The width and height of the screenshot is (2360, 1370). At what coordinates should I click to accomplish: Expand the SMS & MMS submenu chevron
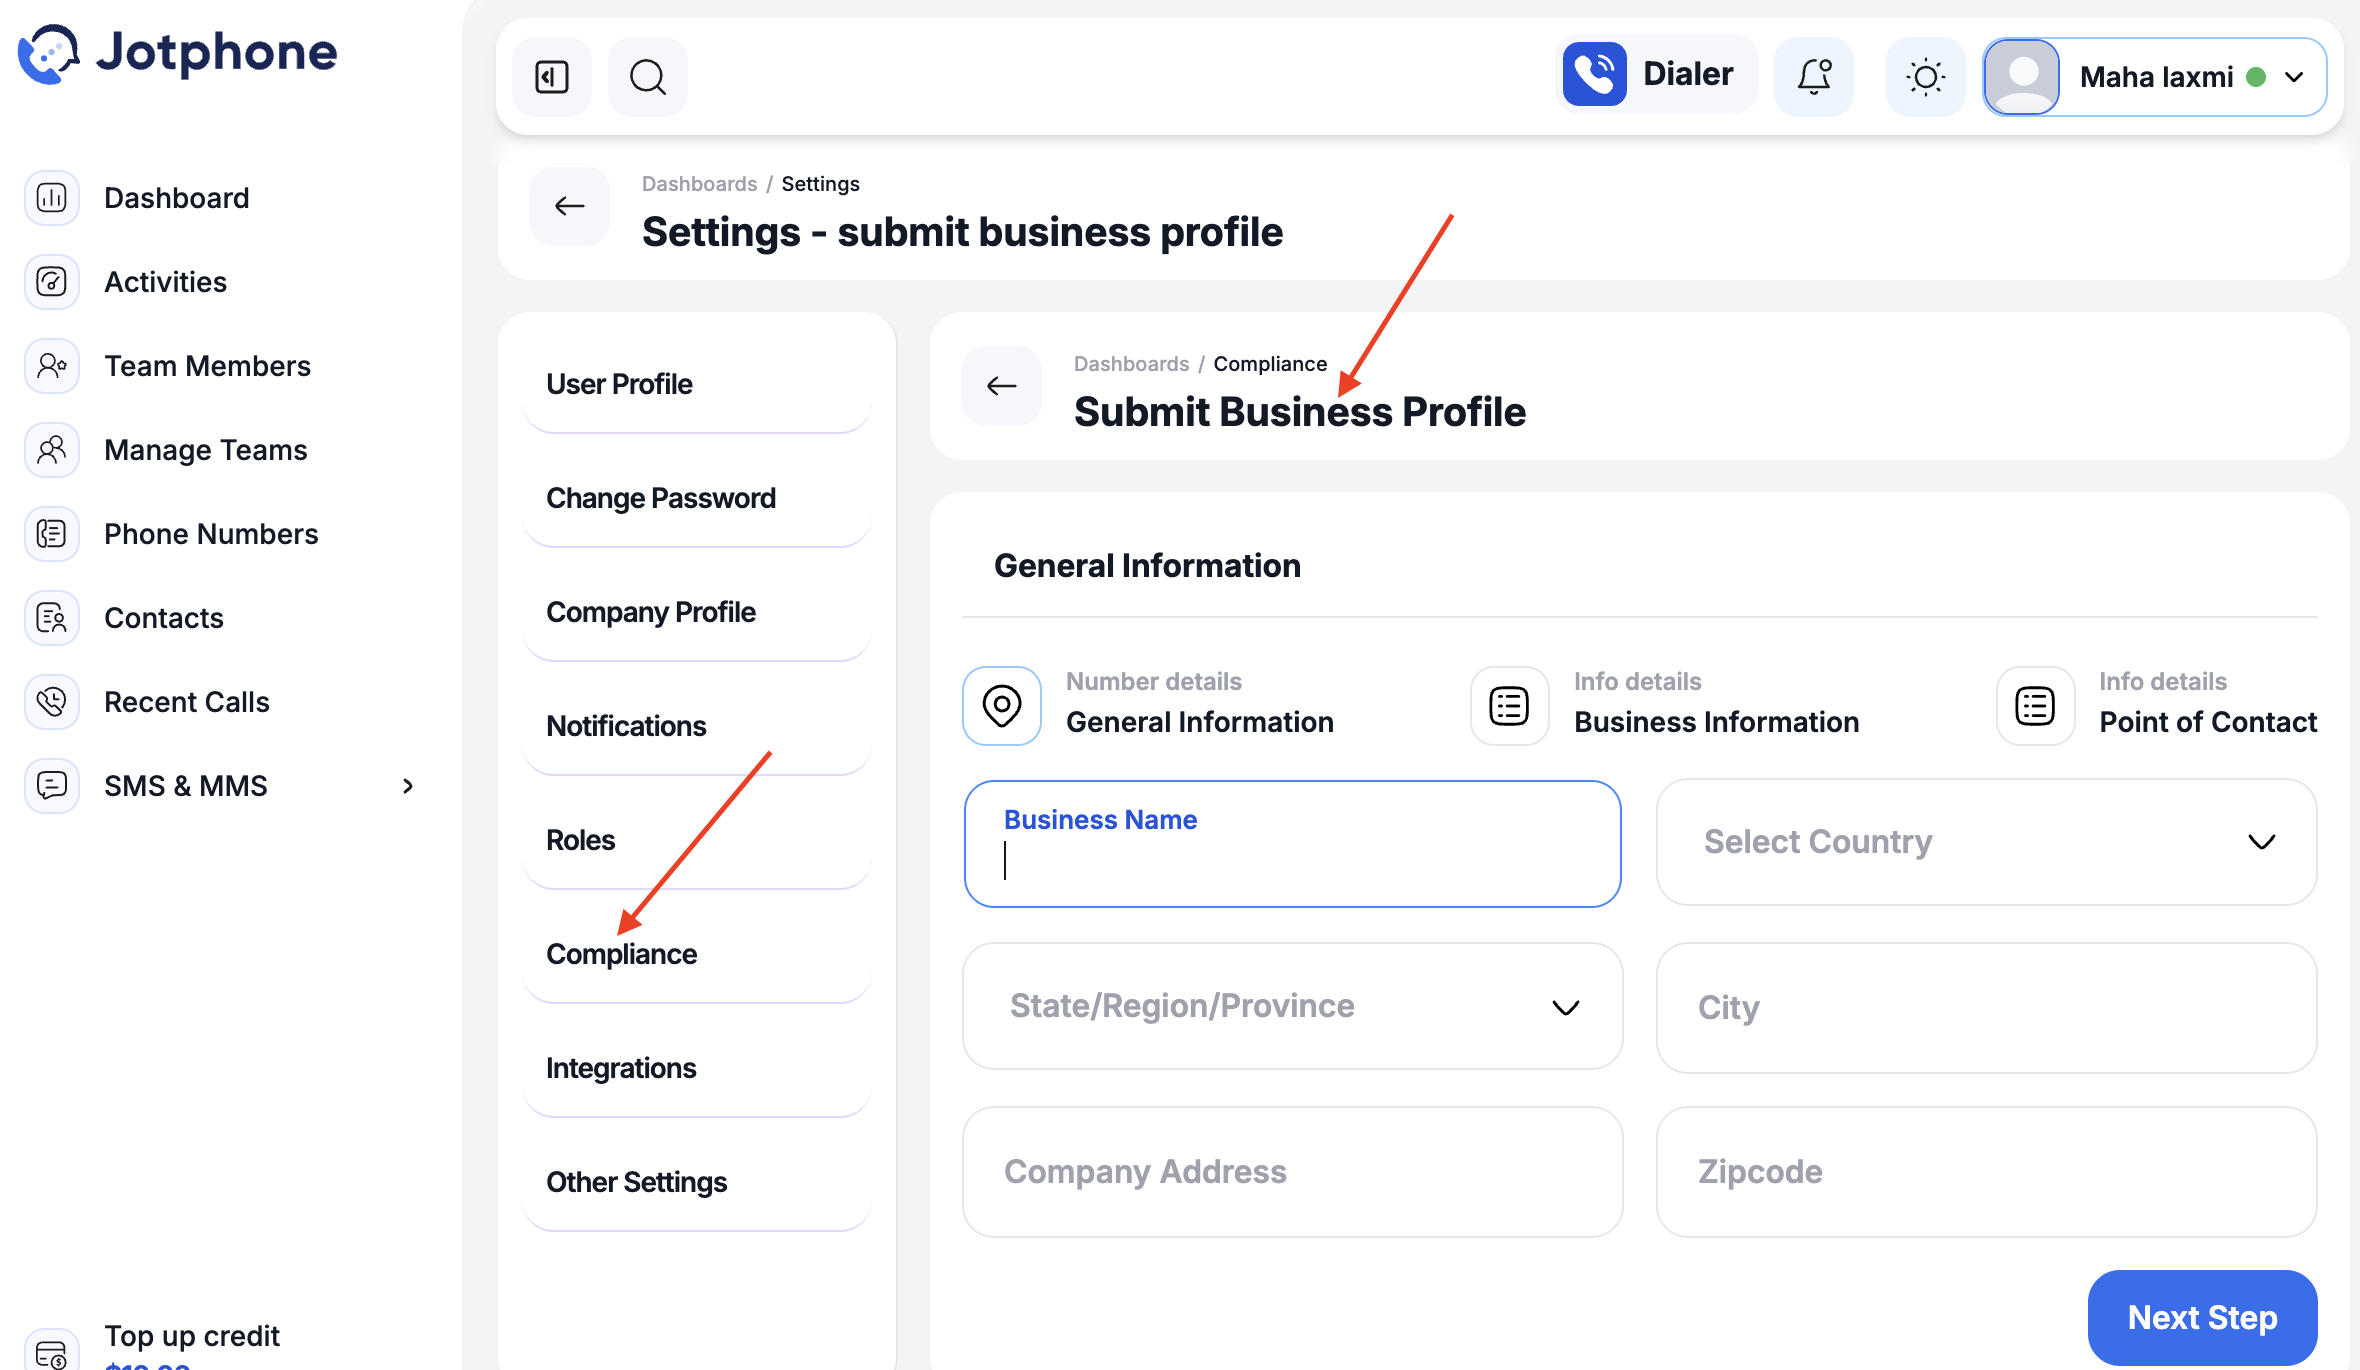[x=408, y=786]
